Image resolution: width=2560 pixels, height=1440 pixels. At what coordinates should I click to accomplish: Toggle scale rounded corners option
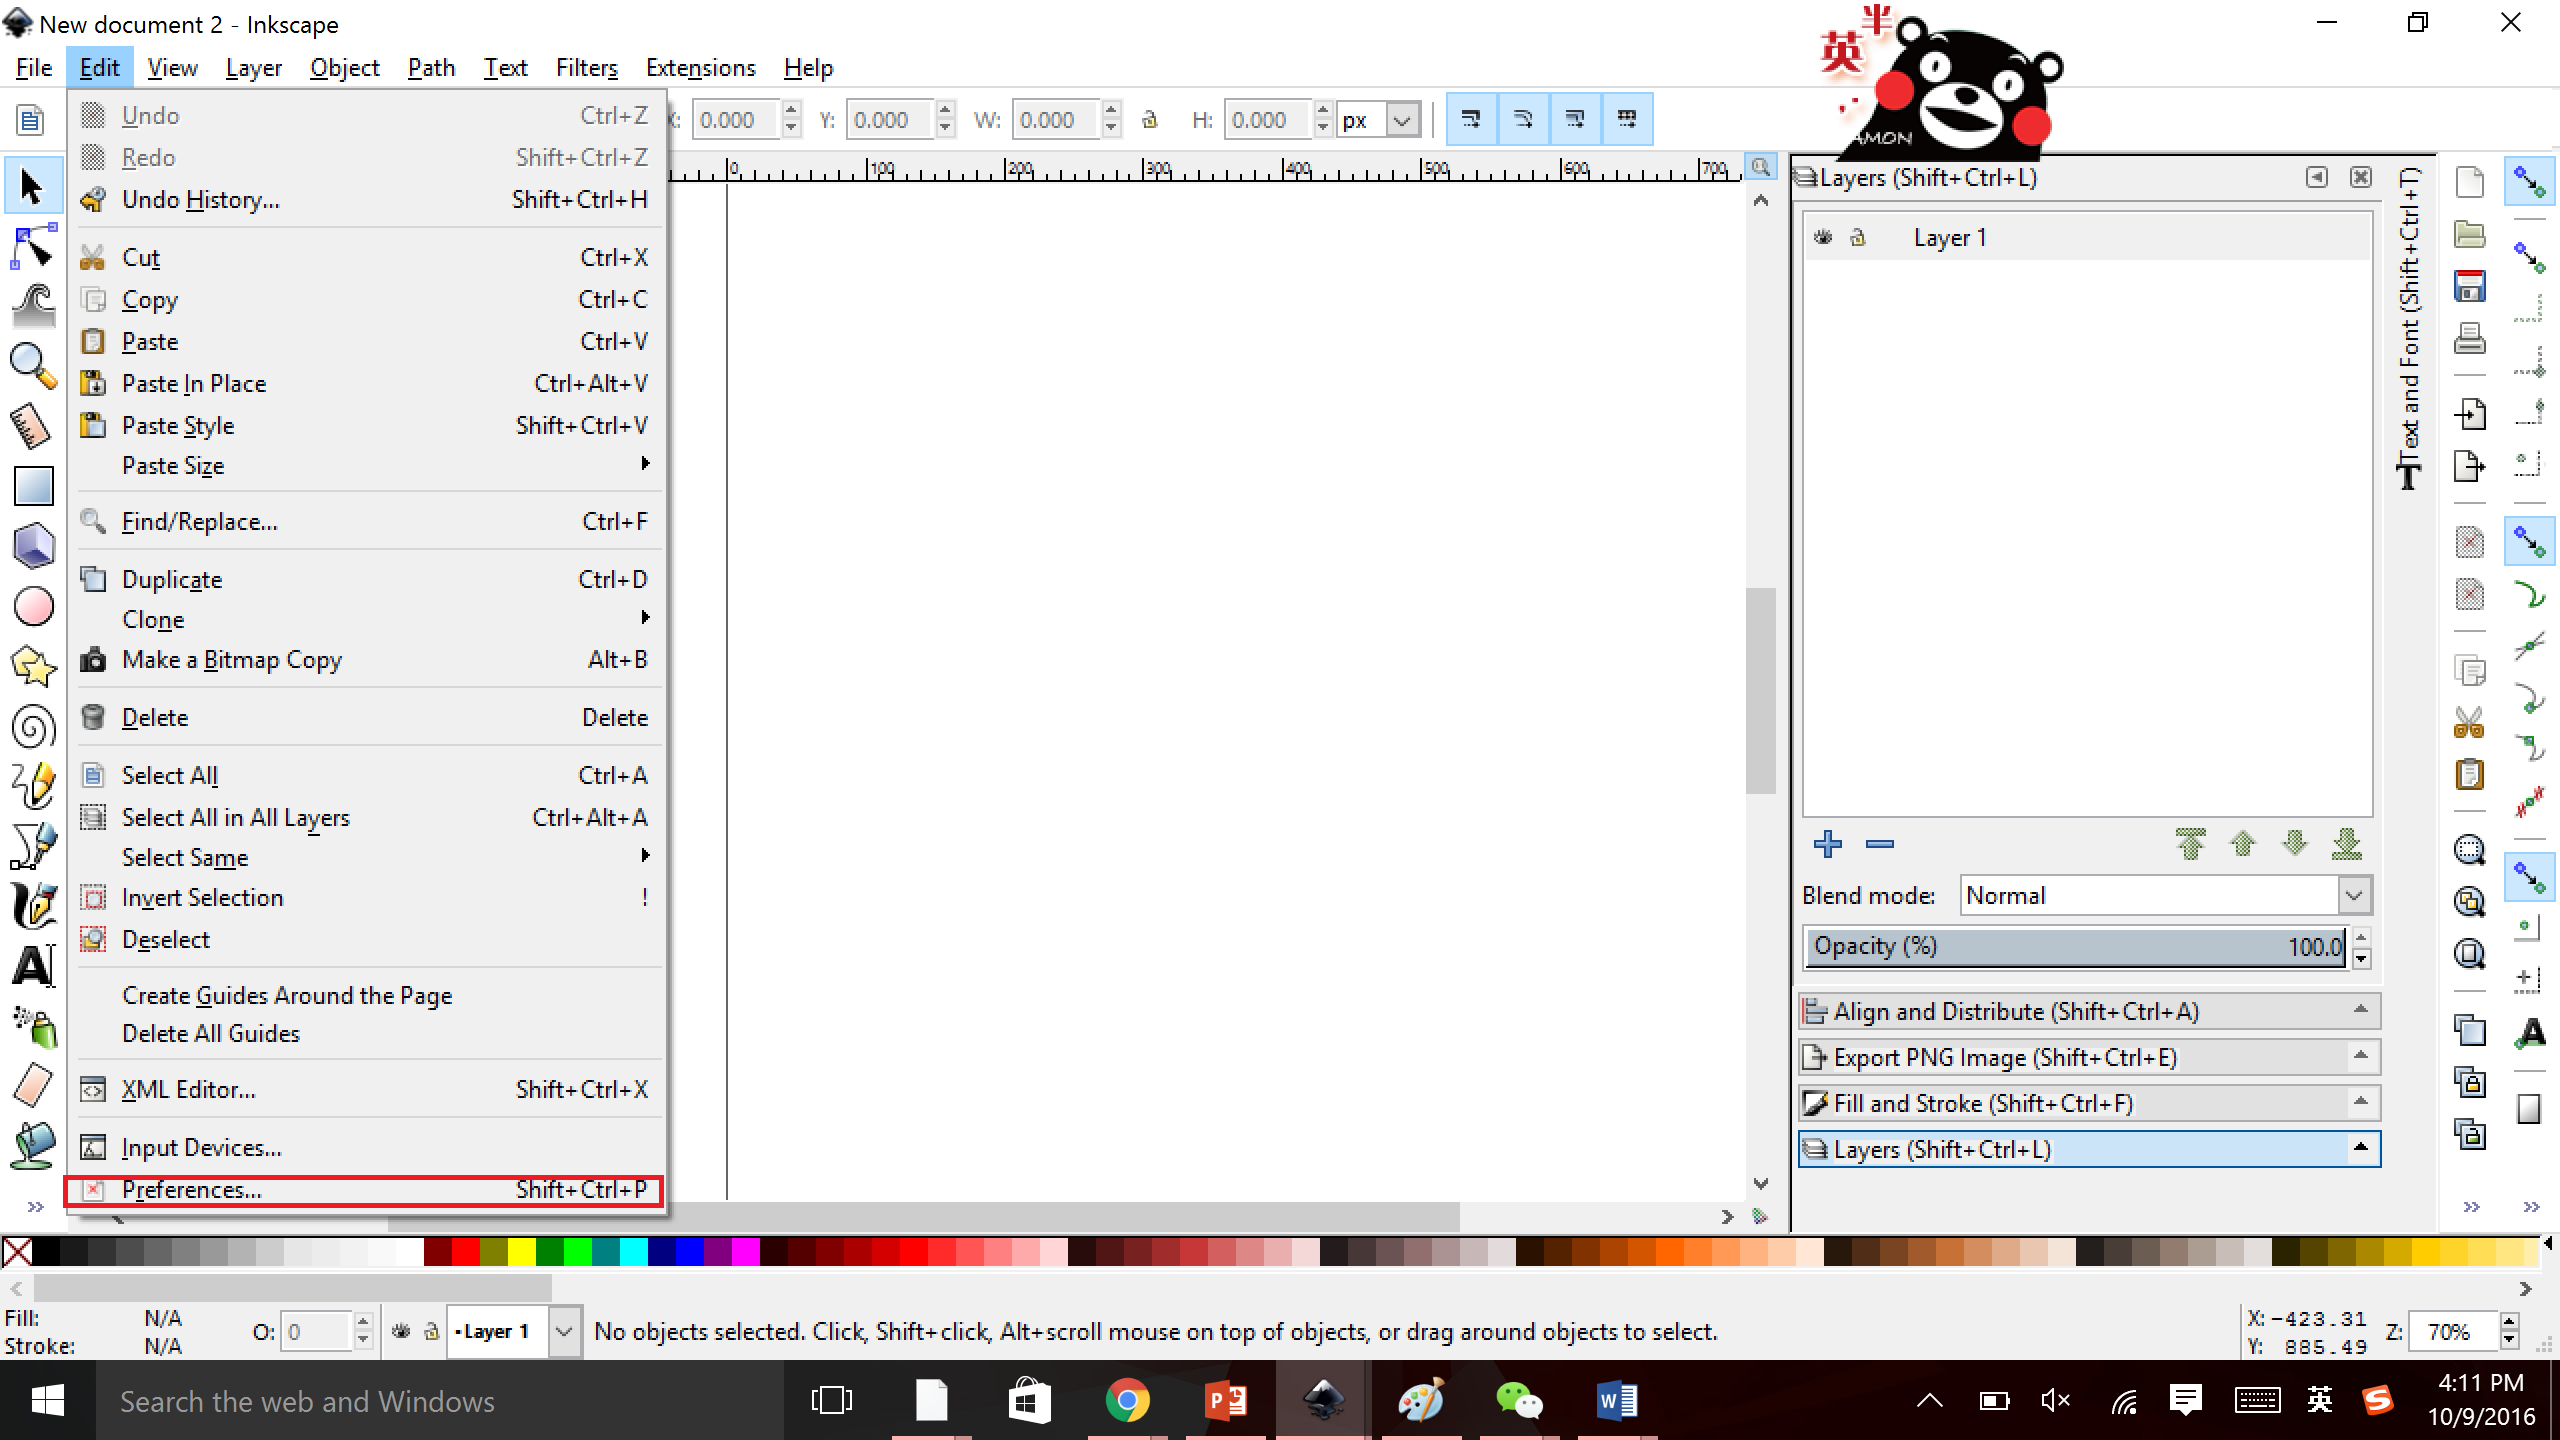click(x=1523, y=120)
